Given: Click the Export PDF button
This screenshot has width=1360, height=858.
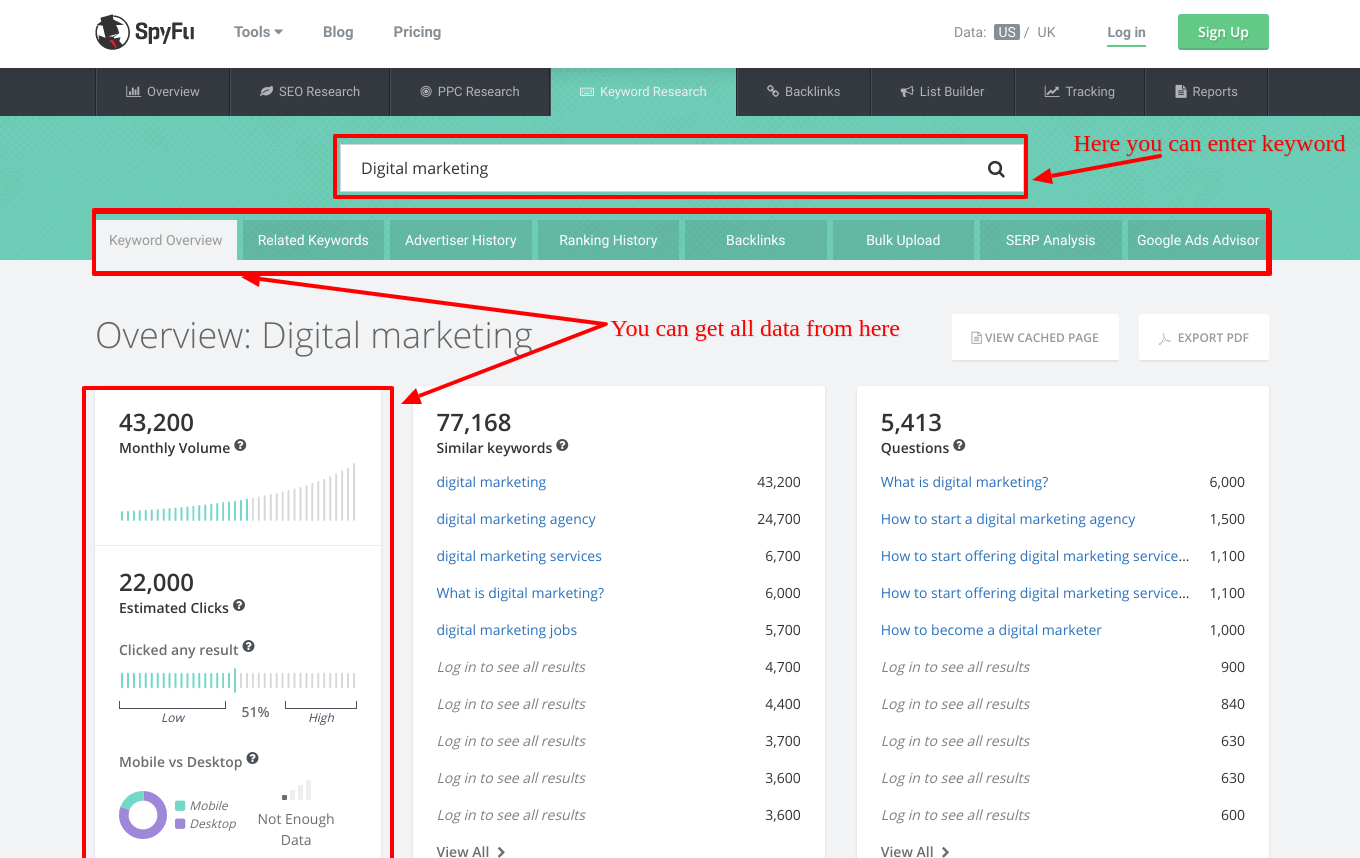Looking at the screenshot, I should click(x=1204, y=337).
